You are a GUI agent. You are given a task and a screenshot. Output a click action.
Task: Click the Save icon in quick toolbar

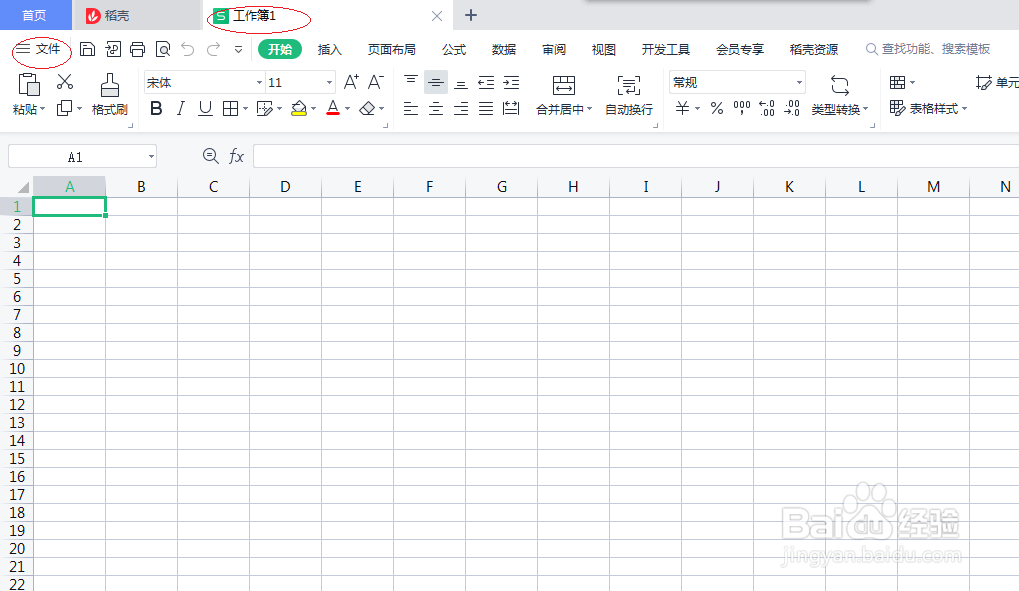click(88, 49)
